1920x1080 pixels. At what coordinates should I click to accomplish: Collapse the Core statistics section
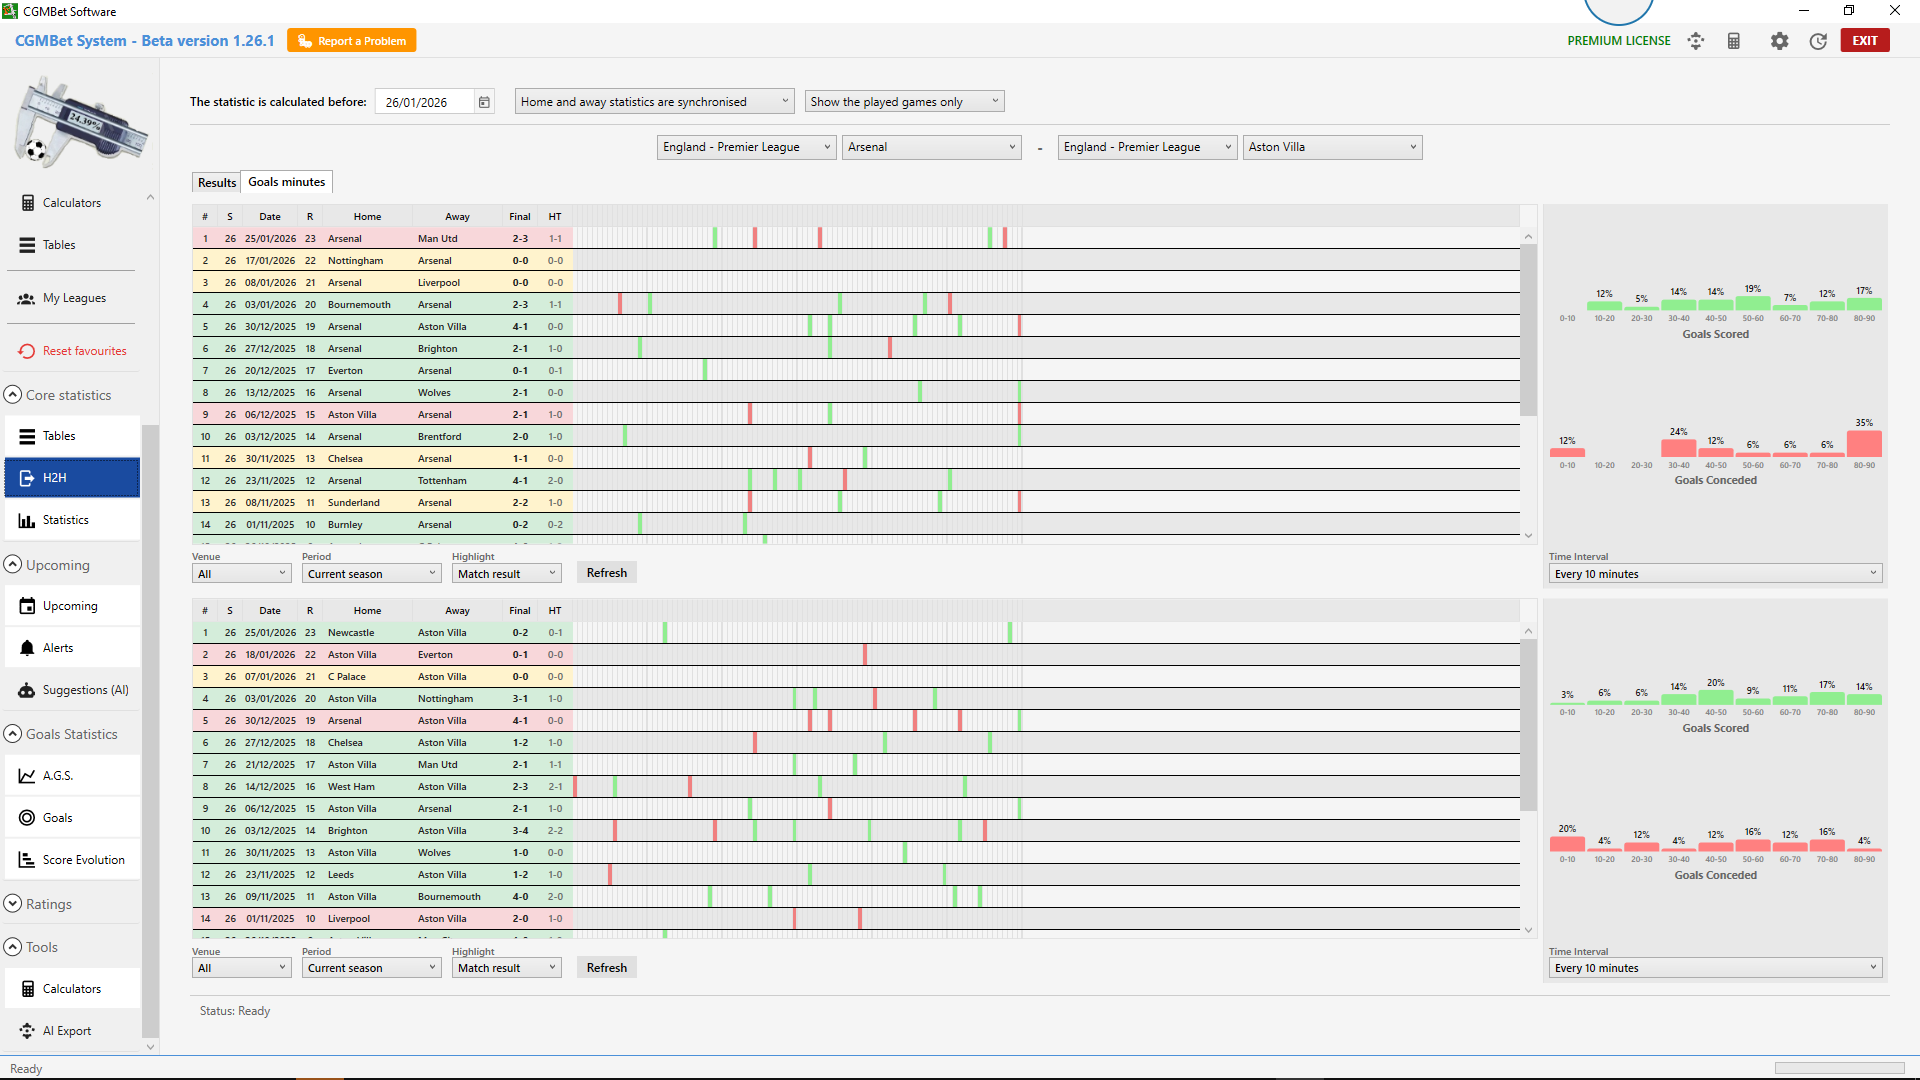(x=13, y=395)
